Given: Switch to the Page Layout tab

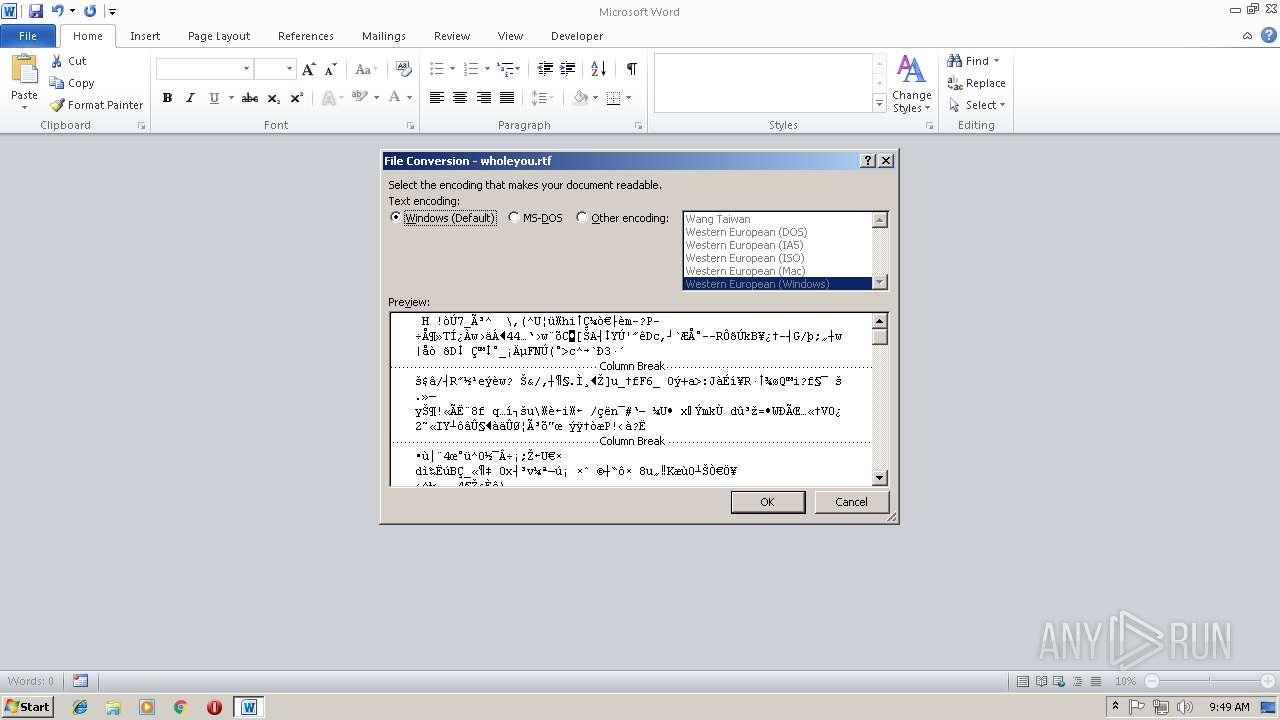Looking at the screenshot, I should pos(219,36).
